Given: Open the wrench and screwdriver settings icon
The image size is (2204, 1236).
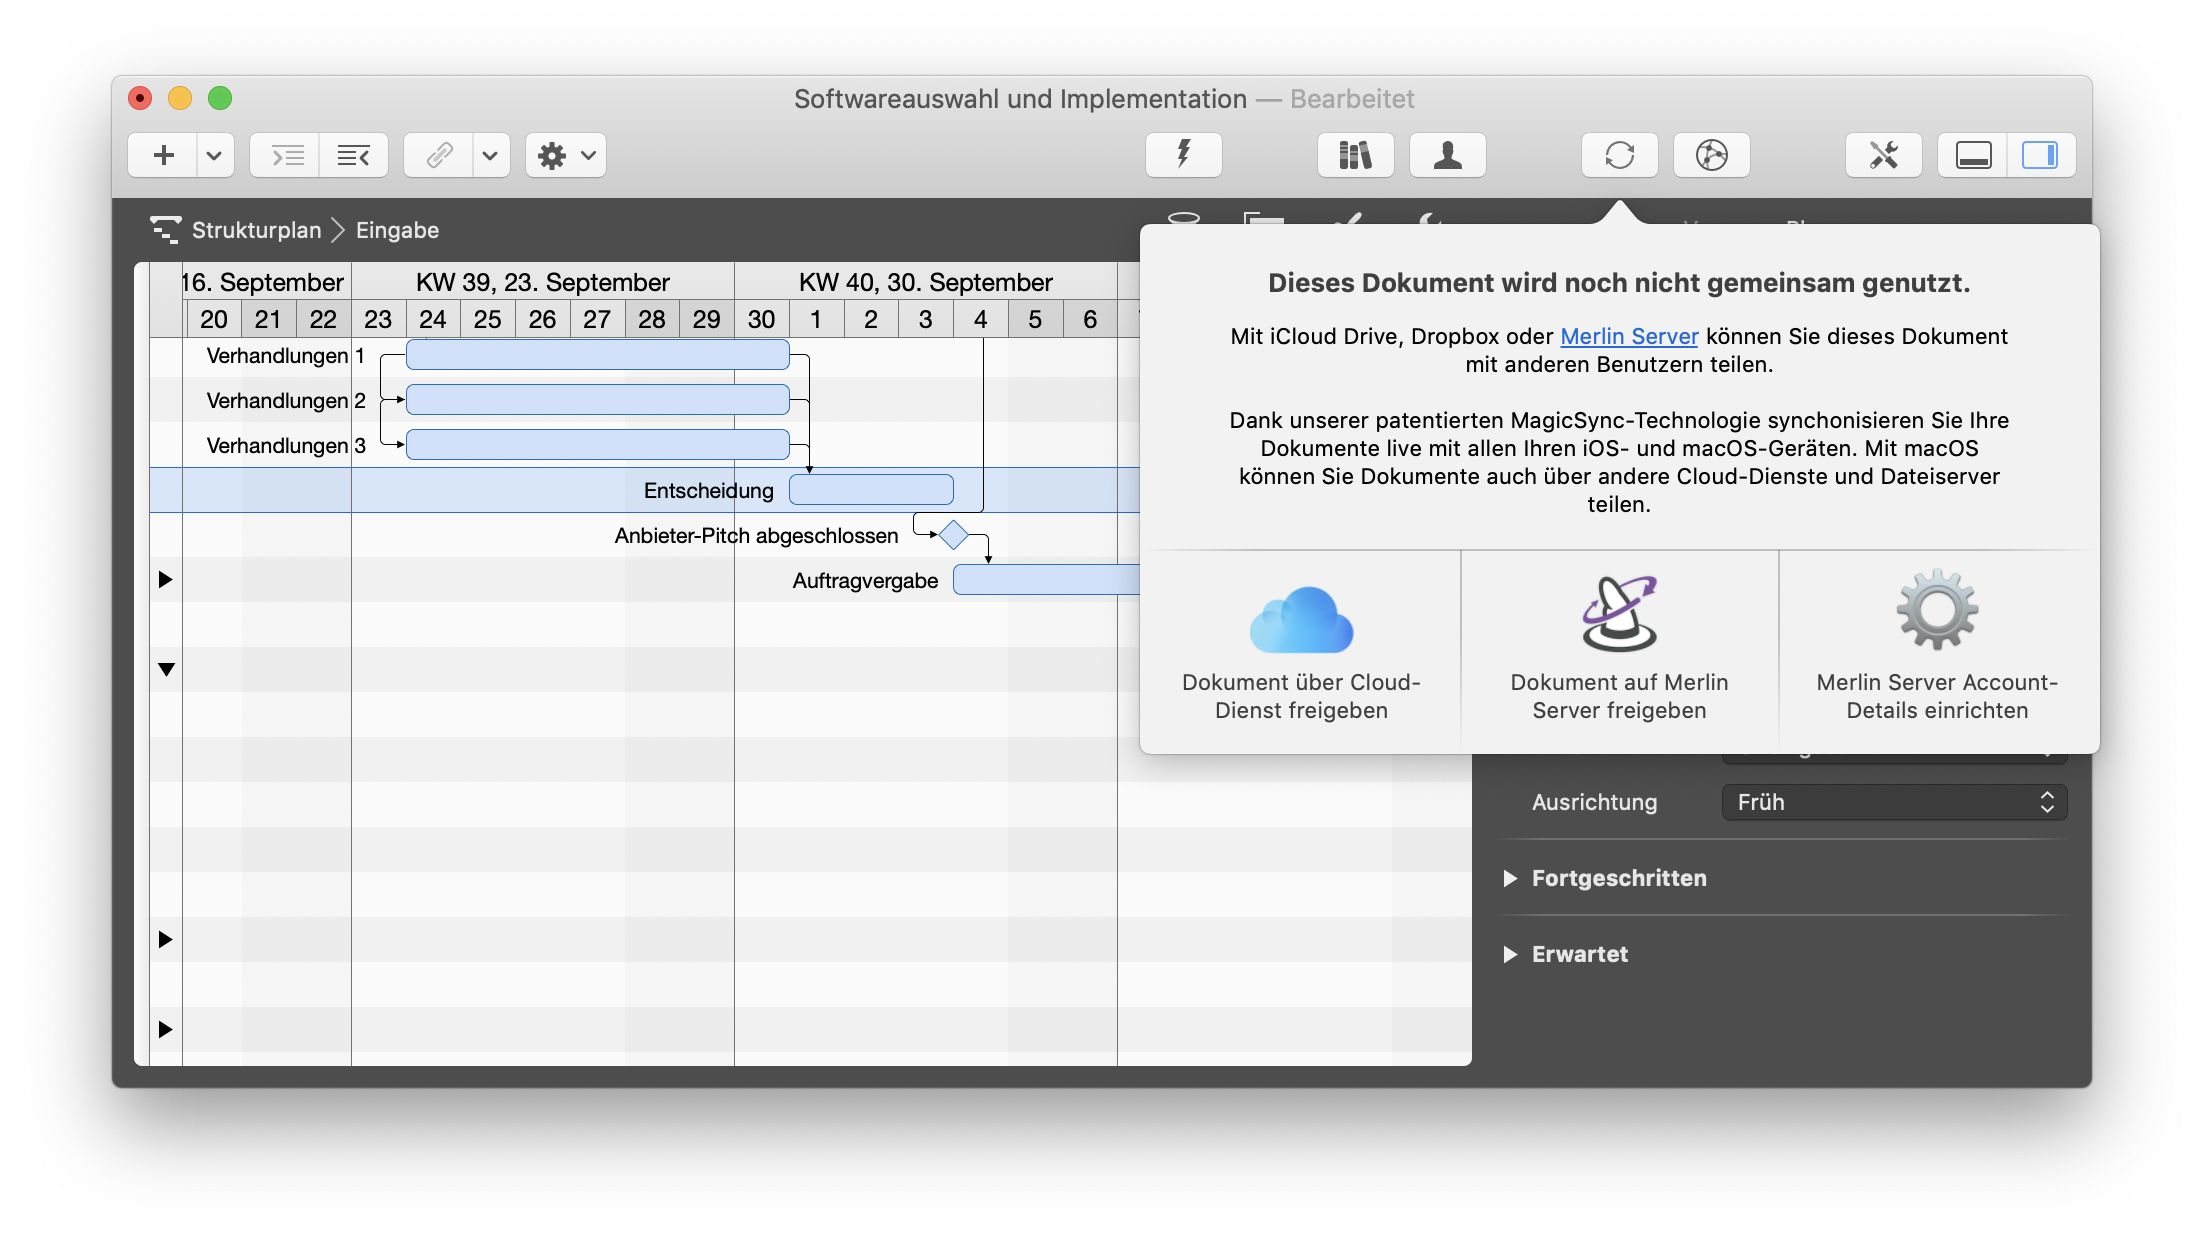Looking at the screenshot, I should tap(1883, 155).
